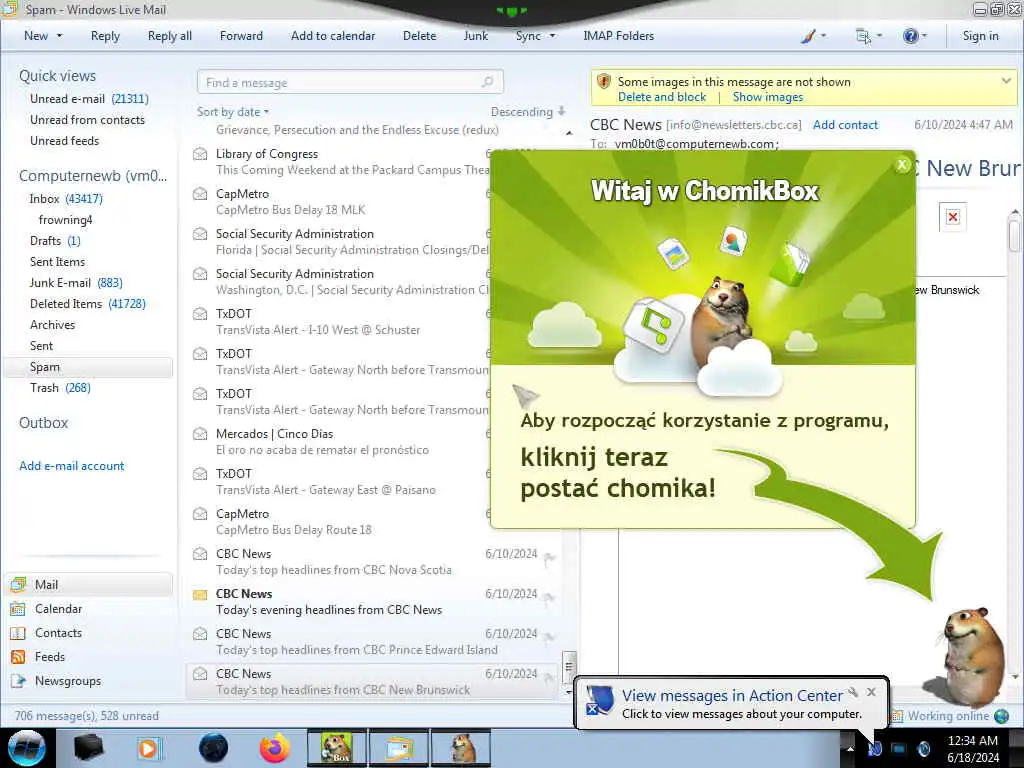Flag the CBC Prince Edward Island message
1024x768 pixels.
coord(549,637)
